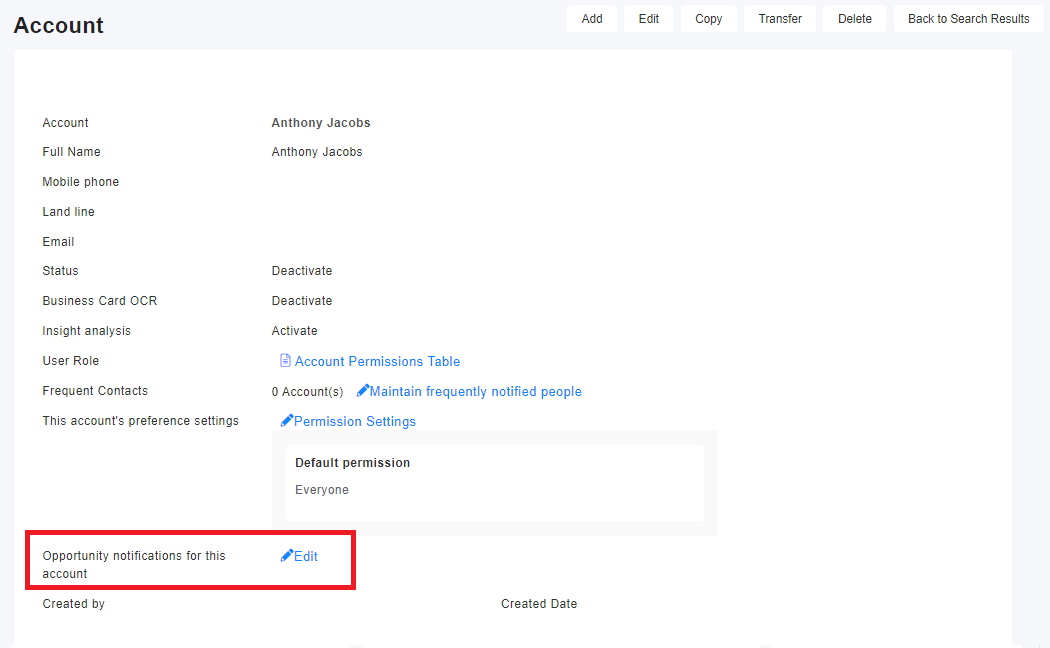1050x648 pixels.
Task: Open the Permission Settings link
Action: pos(355,421)
